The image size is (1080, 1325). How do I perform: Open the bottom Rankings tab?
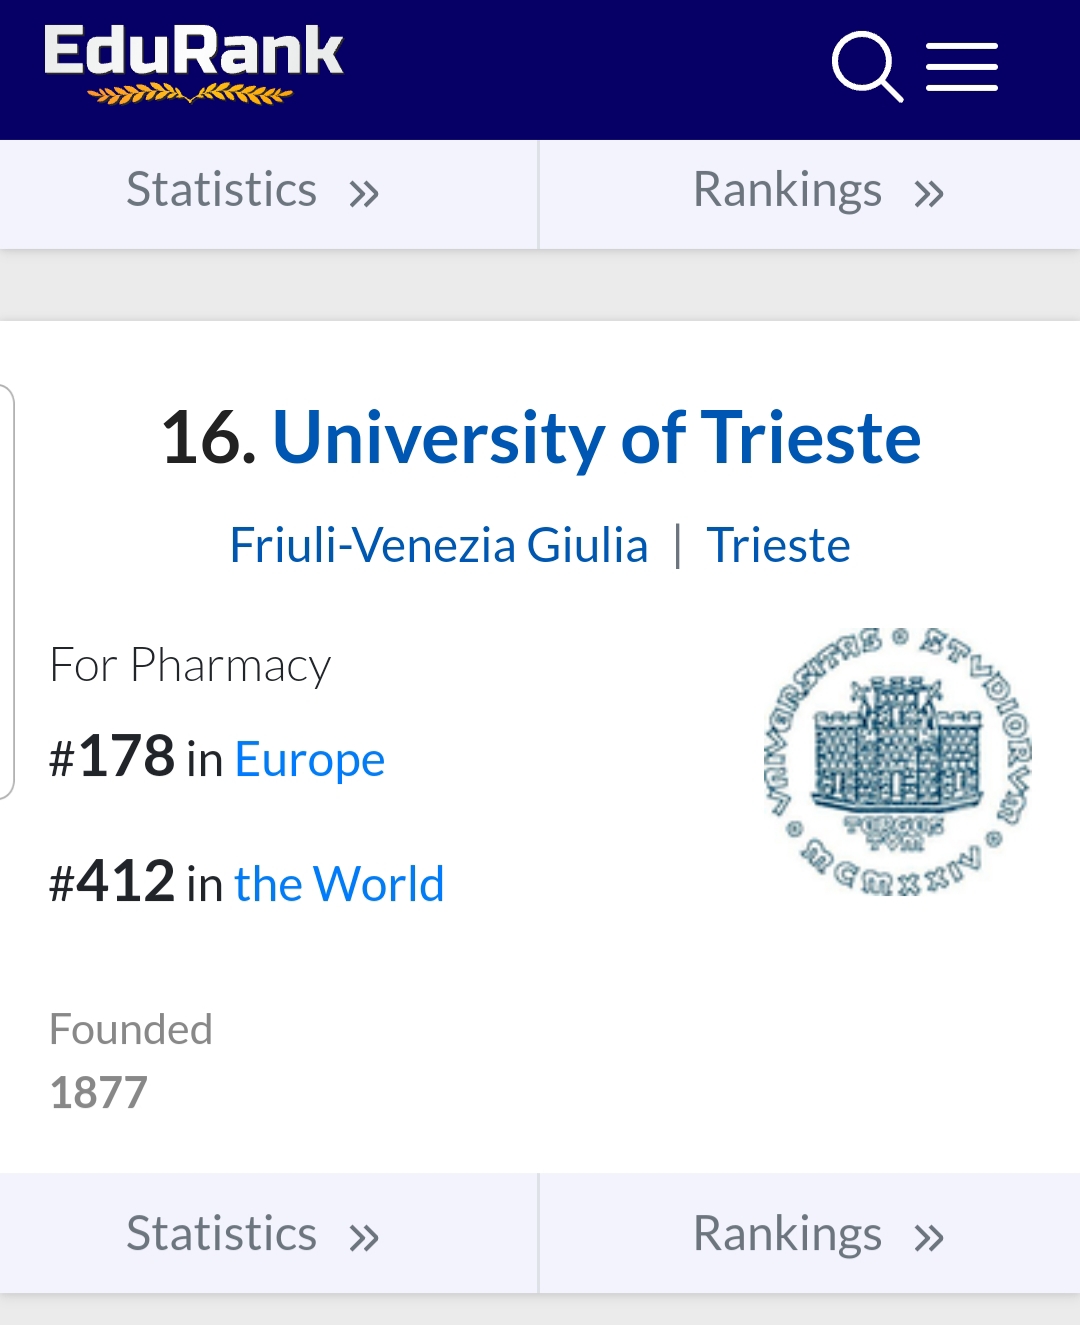pos(810,1233)
